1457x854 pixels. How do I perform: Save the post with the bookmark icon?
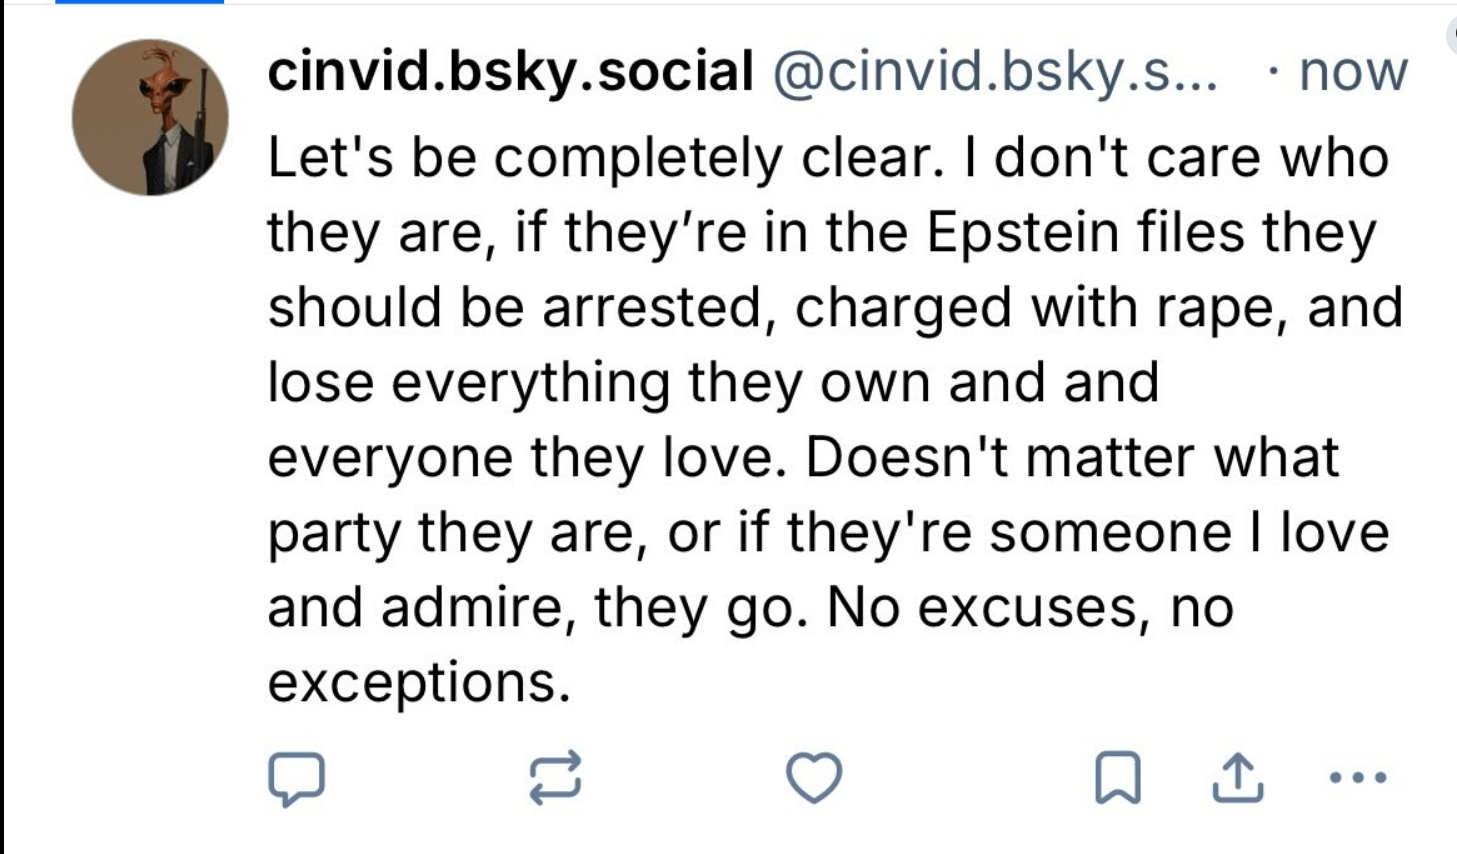[x=1117, y=778]
